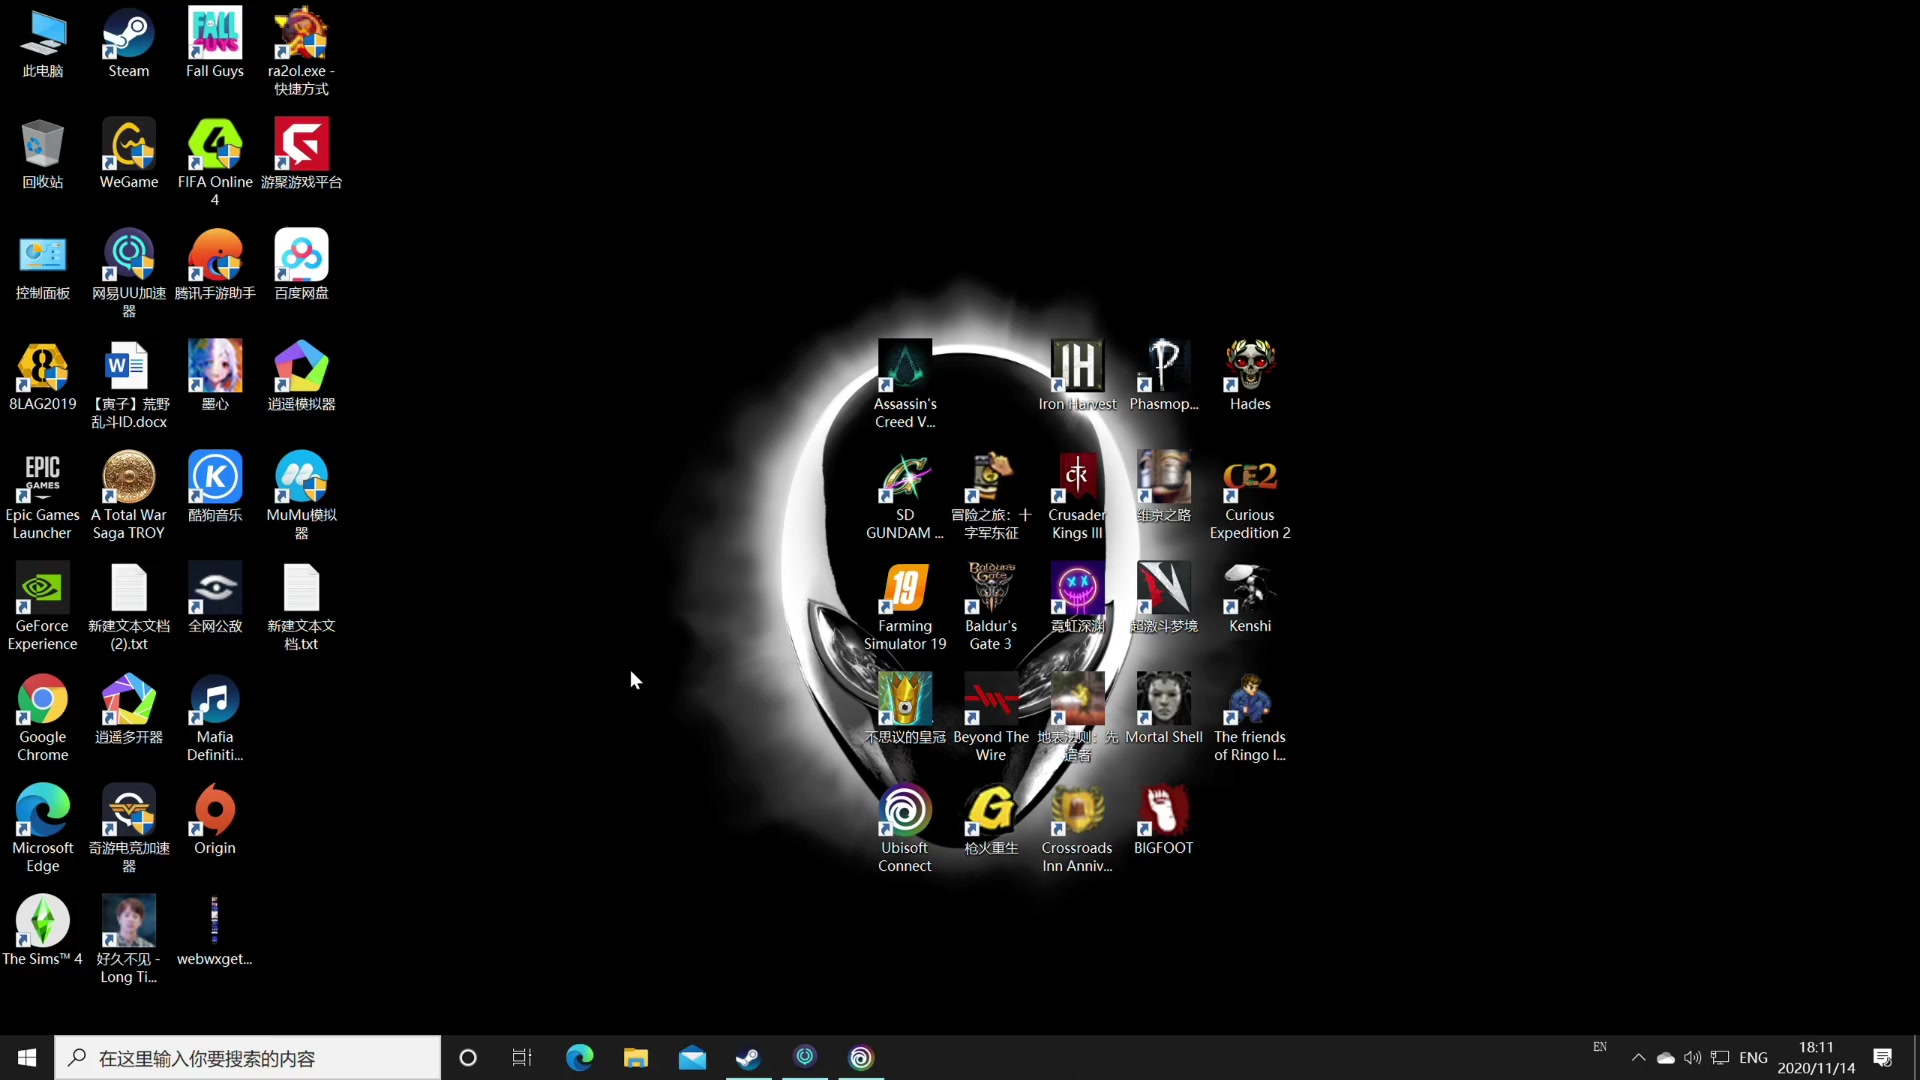Expand hidden system tray icons
The width and height of the screenshot is (1920, 1080).
tap(1638, 1057)
